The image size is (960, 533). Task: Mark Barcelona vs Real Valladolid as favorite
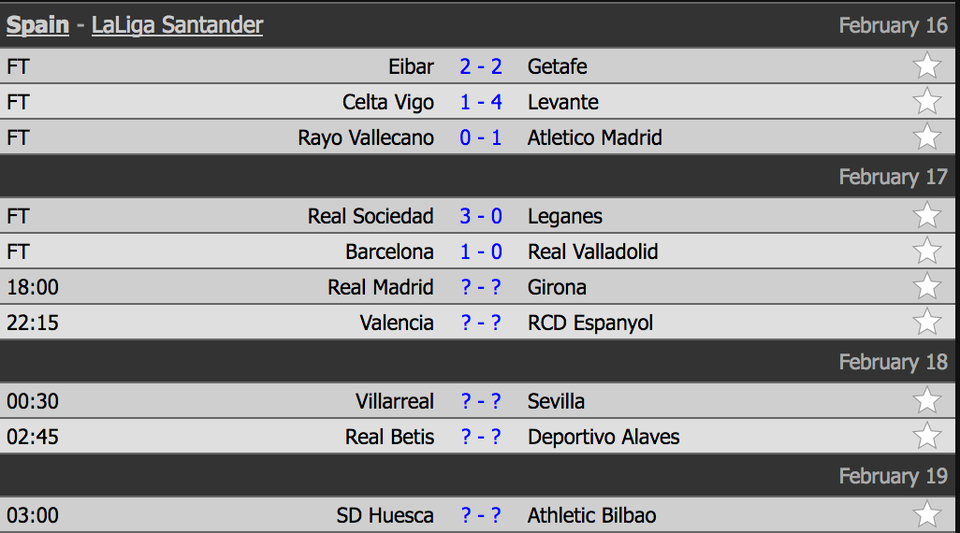point(926,251)
